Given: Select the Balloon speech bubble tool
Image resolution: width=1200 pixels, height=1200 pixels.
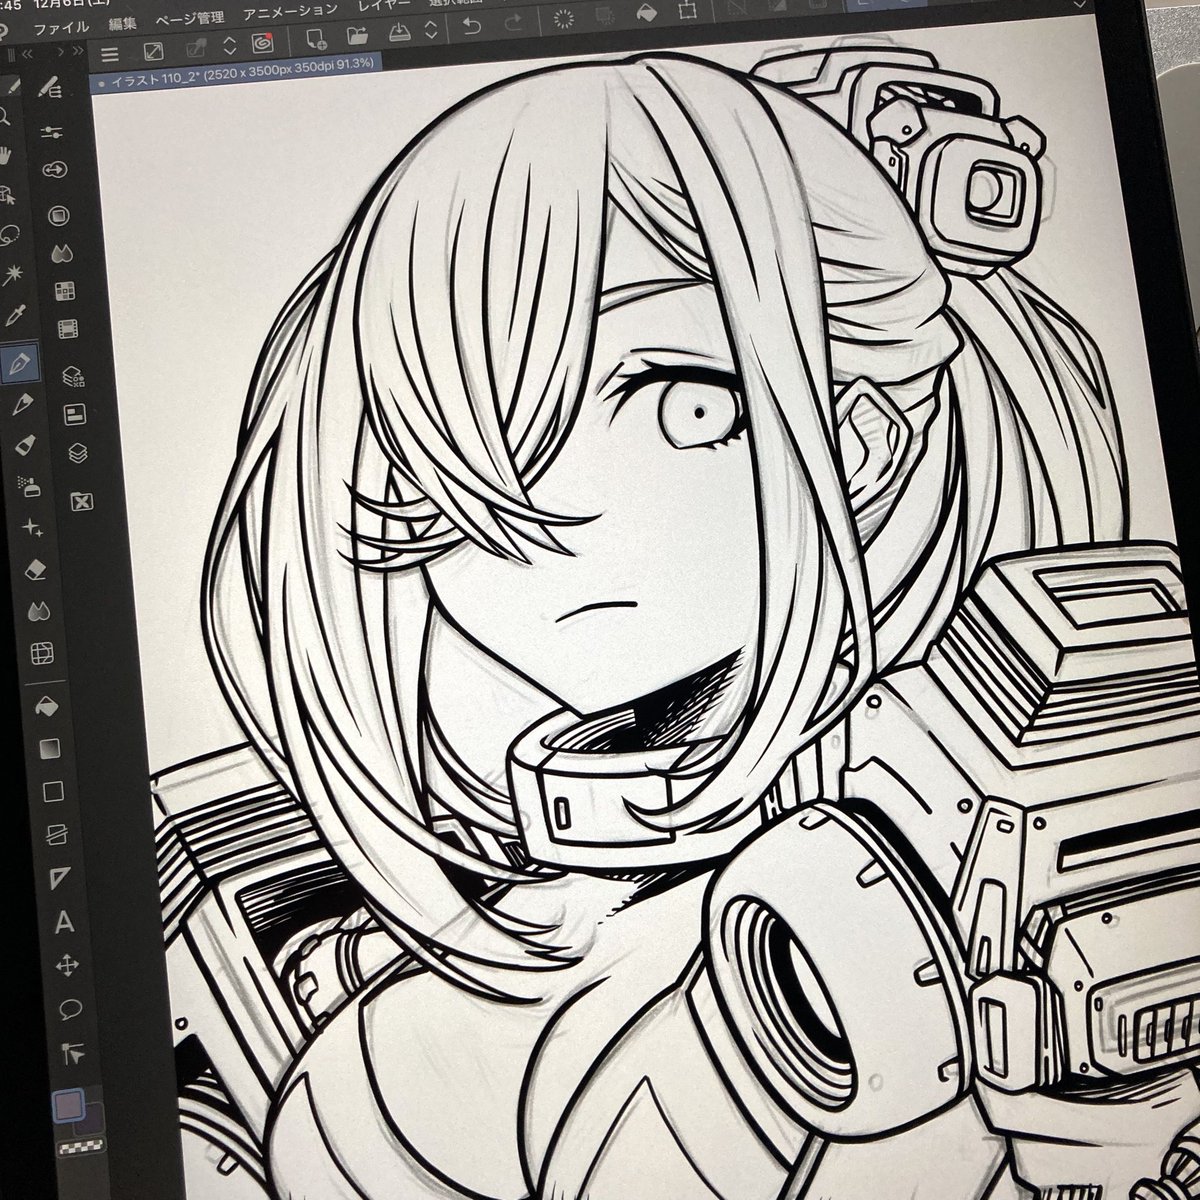Looking at the screenshot, I should click(x=70, y=1008).
